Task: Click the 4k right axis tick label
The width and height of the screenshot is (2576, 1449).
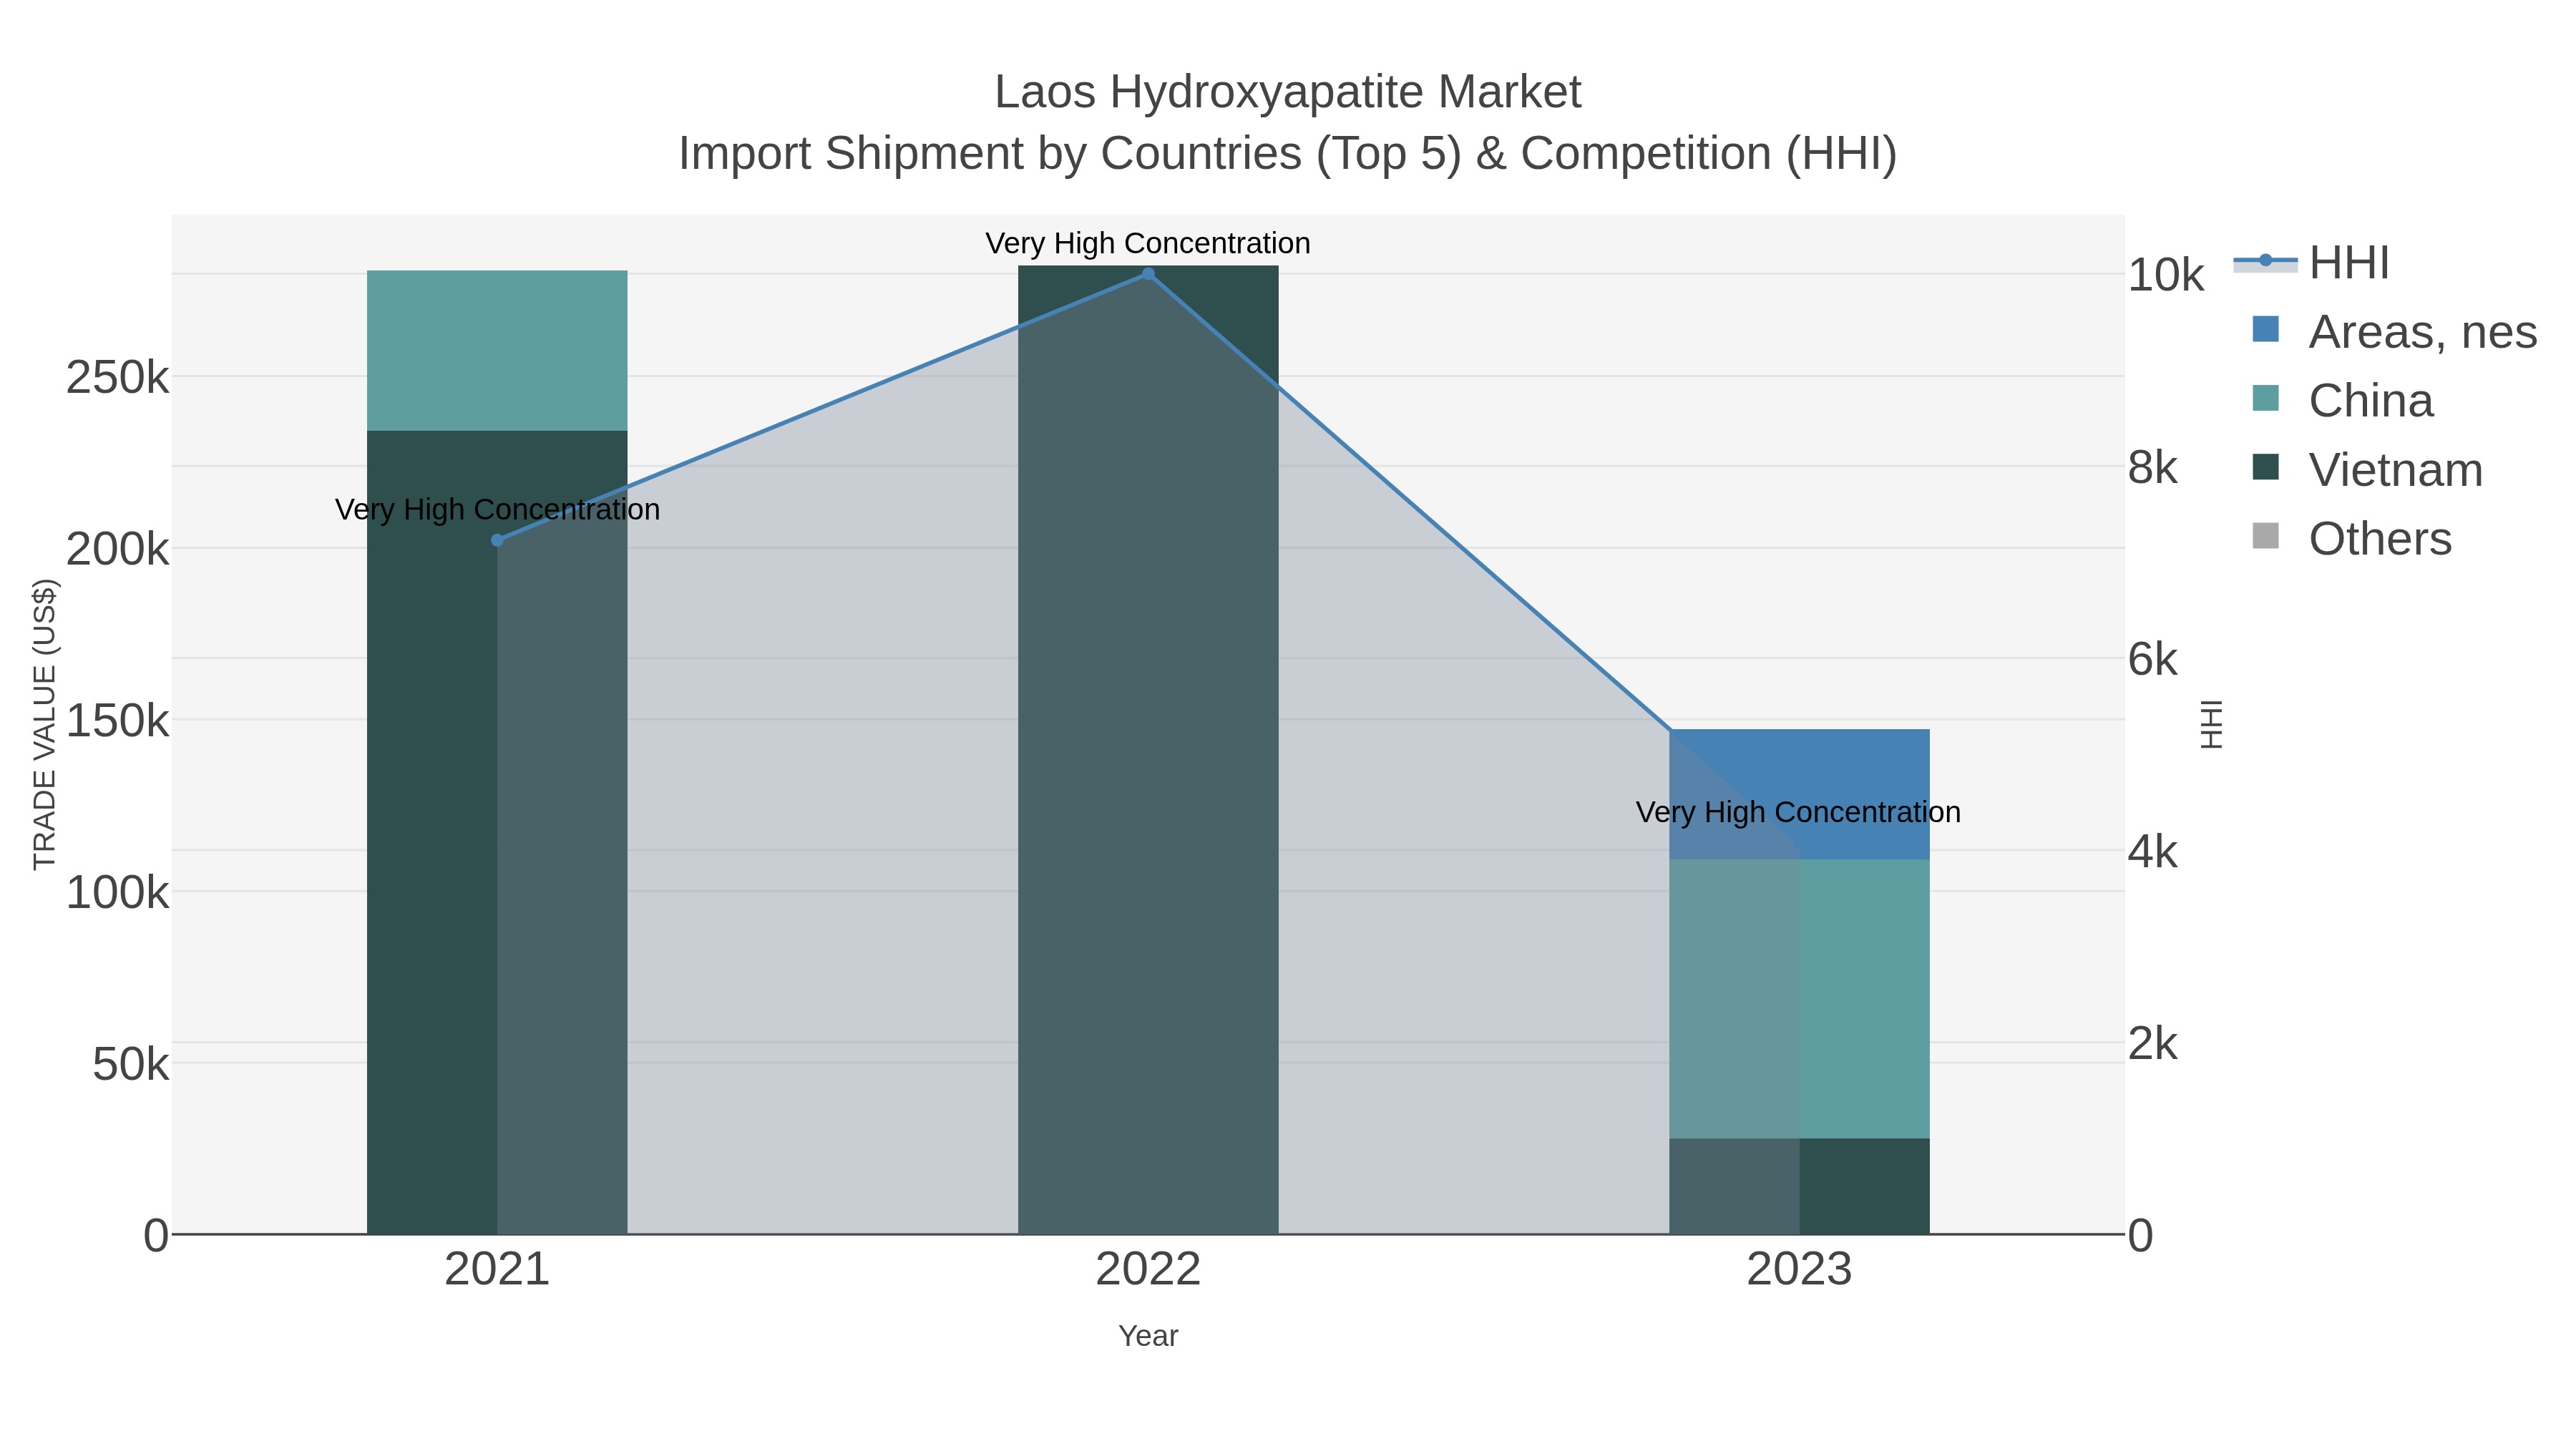Action: pyautogui.click(x=2153, y=851)
